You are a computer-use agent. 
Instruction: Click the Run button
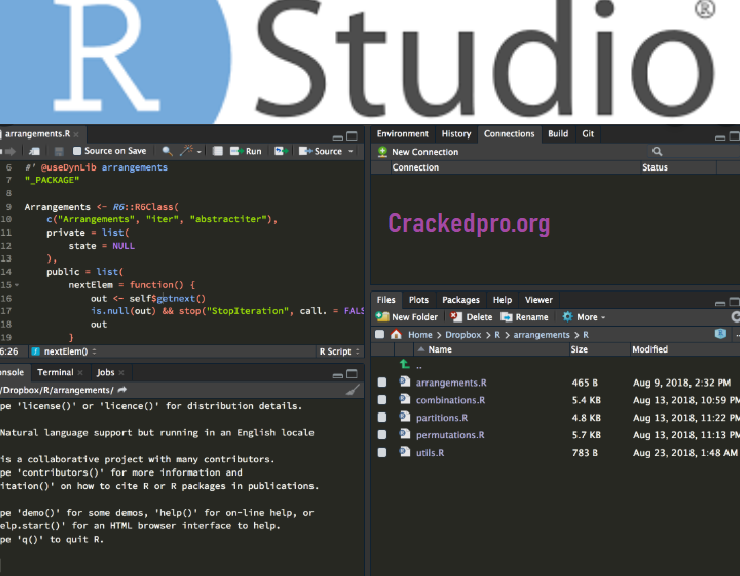[x=246, y=151]
